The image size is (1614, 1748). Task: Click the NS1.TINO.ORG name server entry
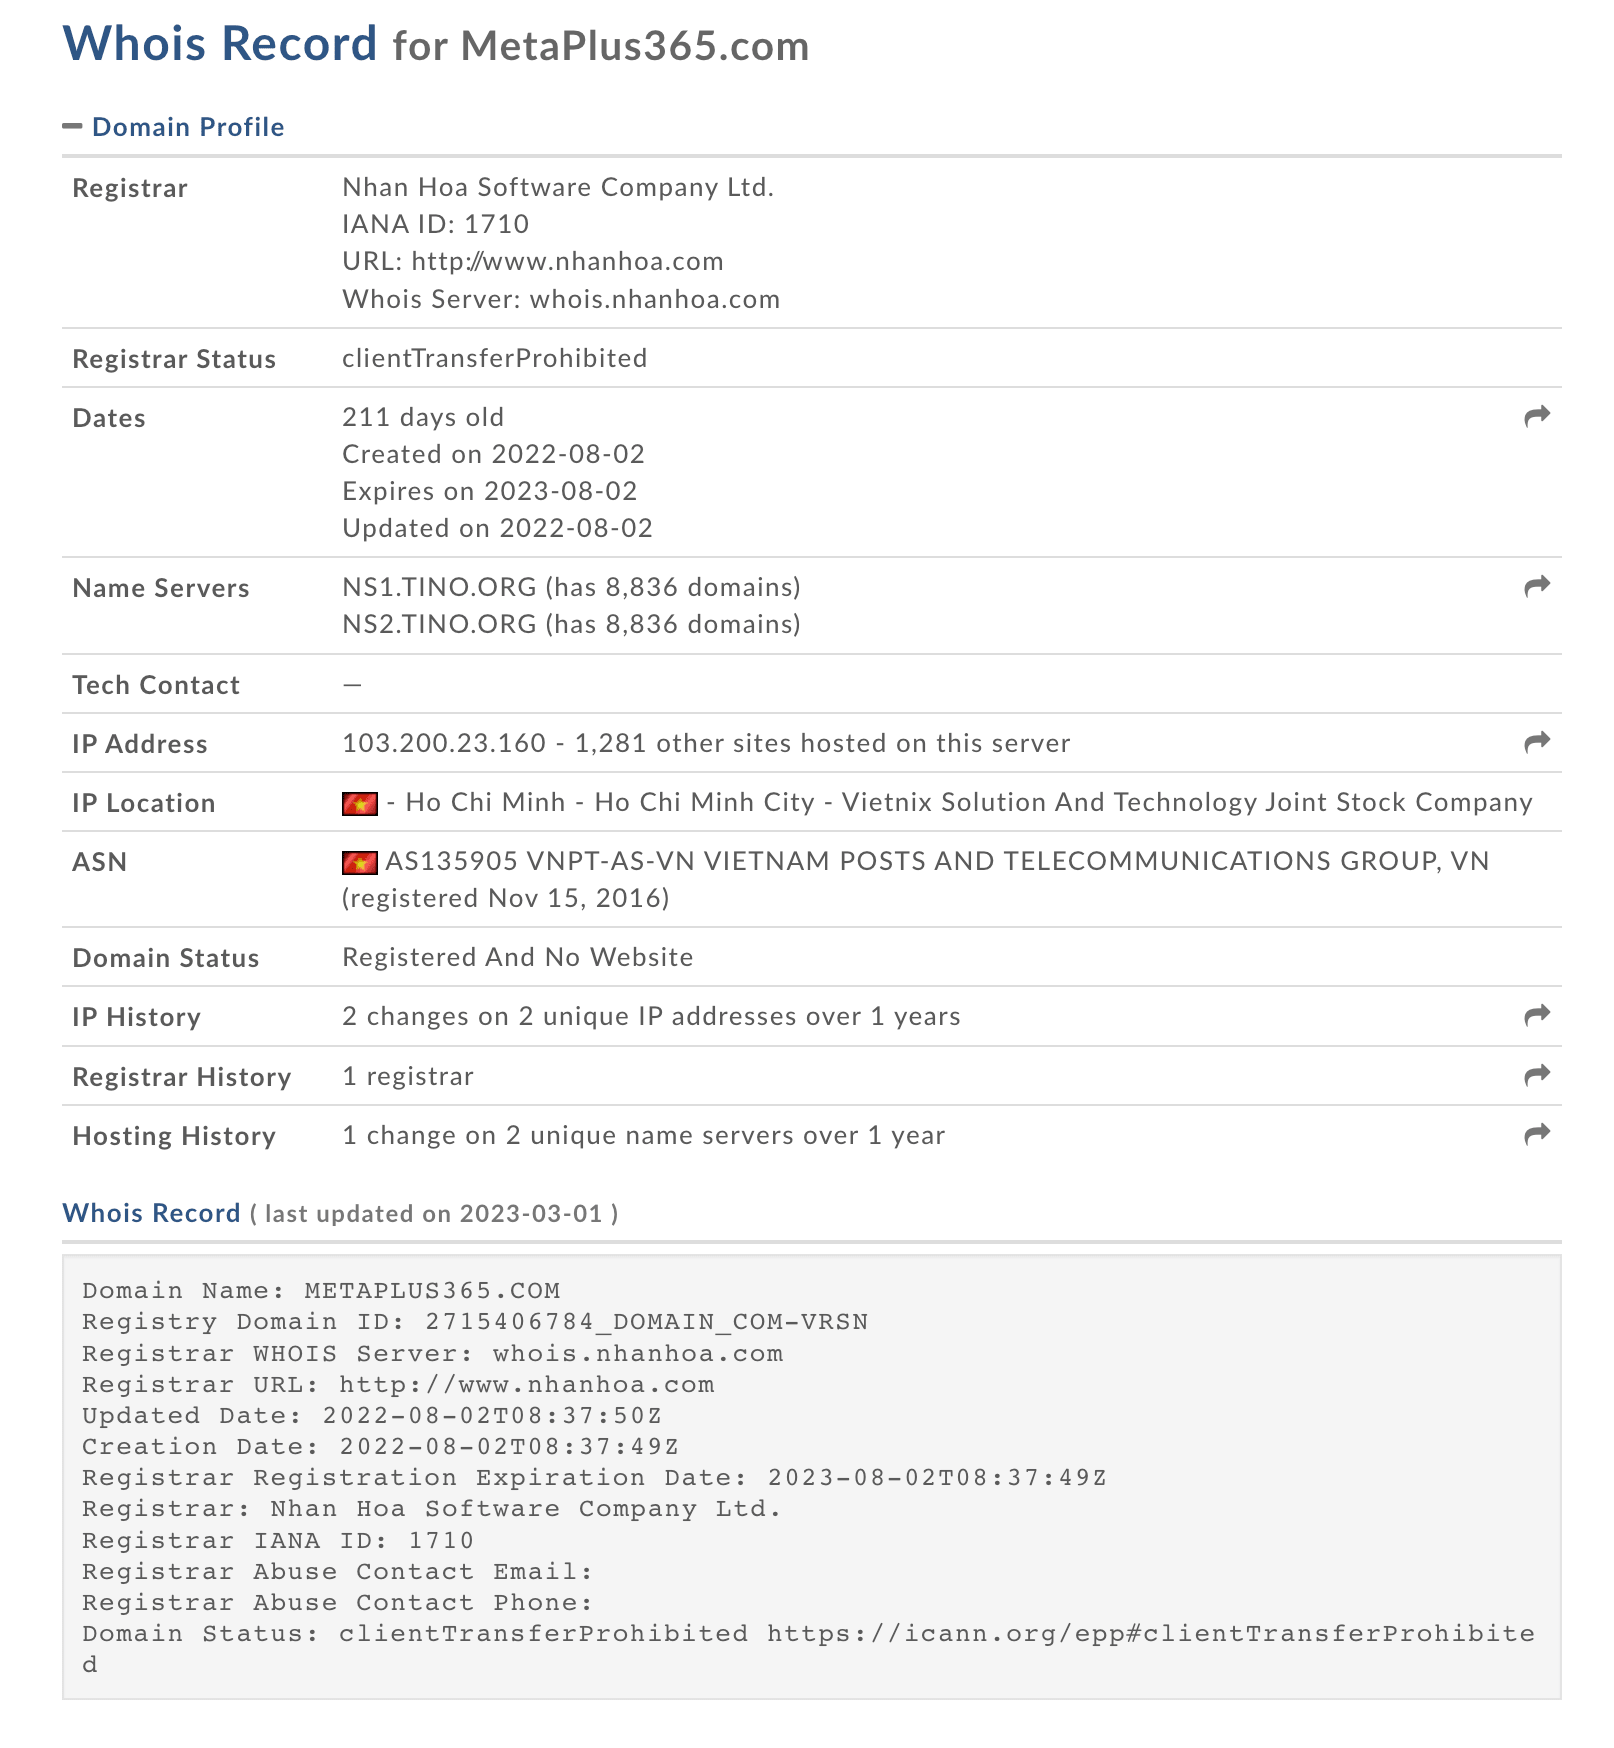571,587
